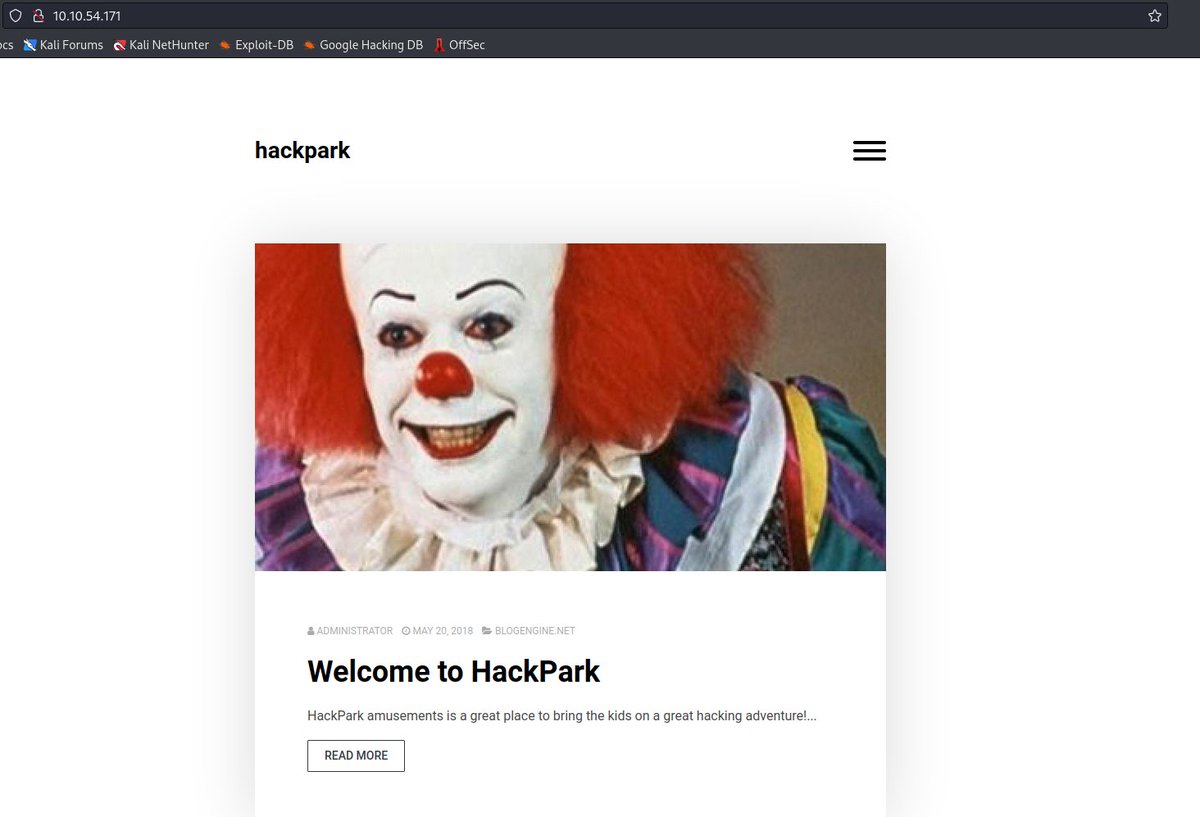The width and height of the screenshot is (1200, 817).
Task: Click the clock icon beside the date
Action: (x=406, y=631)
